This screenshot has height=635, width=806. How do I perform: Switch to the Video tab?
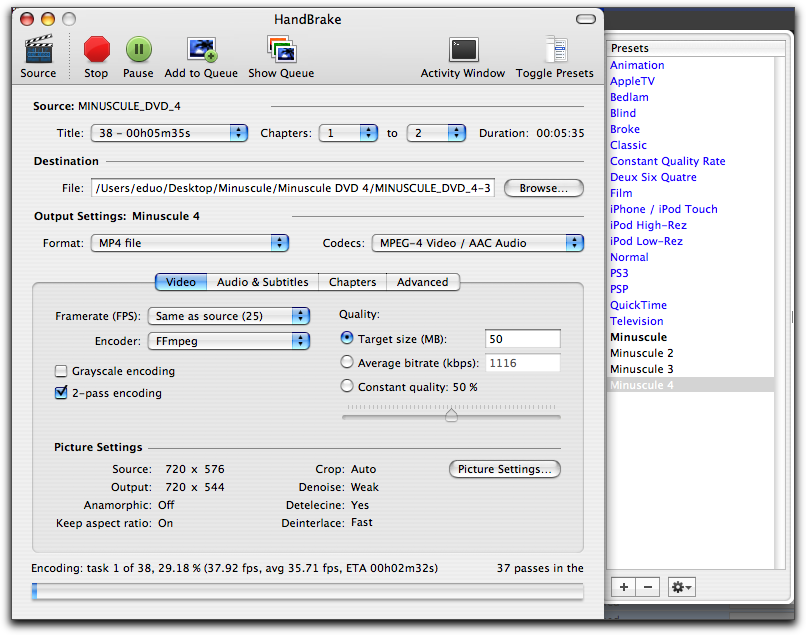[181, 282]
